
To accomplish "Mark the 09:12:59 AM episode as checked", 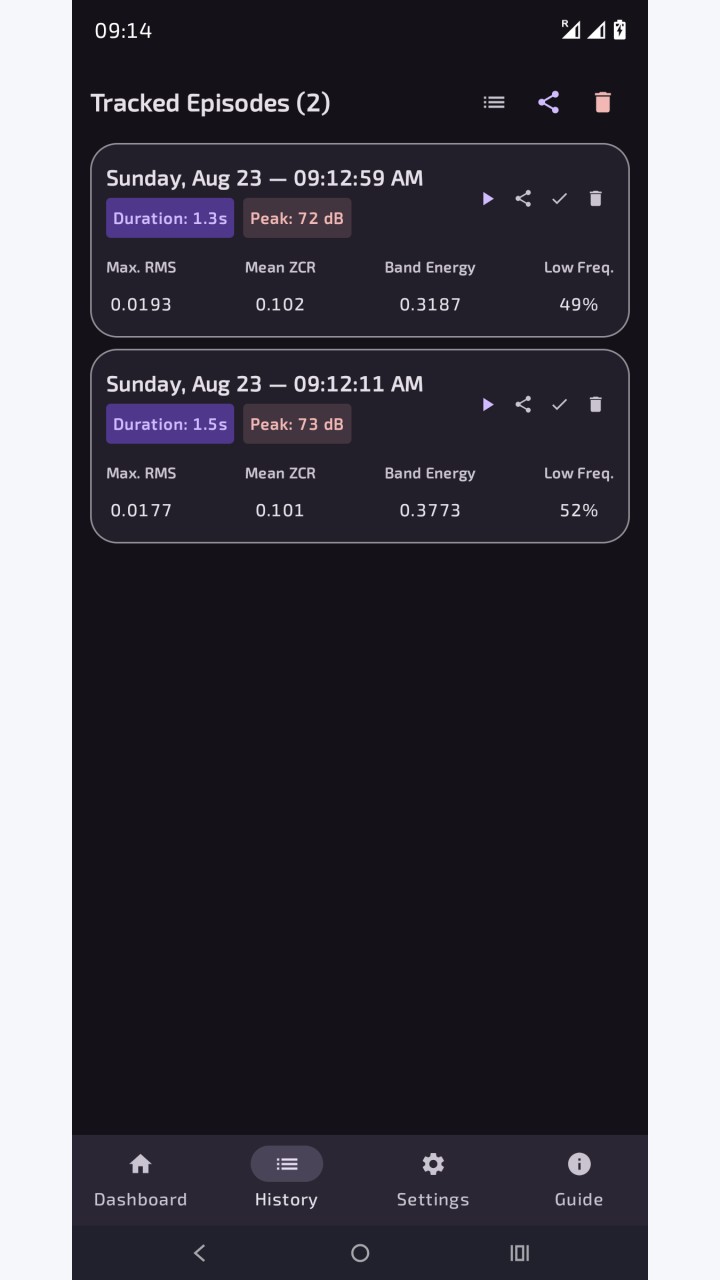I will 559,199.
